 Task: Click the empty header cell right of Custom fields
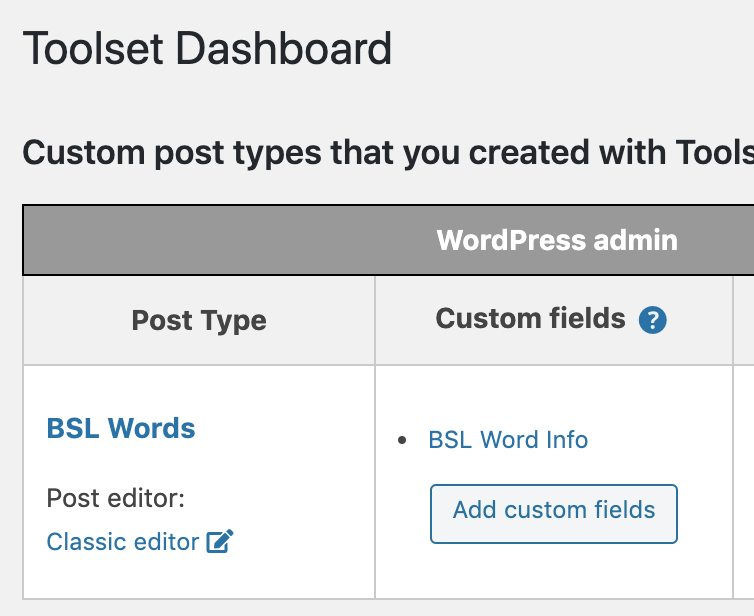pos(744,320)
